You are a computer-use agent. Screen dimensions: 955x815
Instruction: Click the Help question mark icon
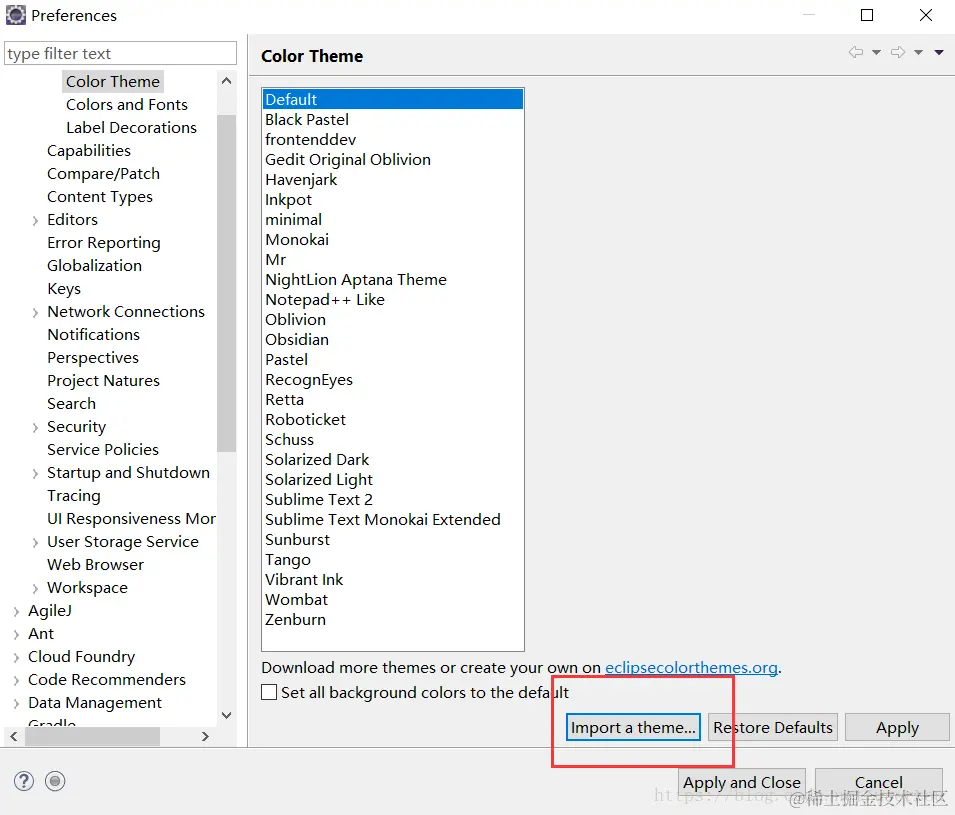[x=24, y=781]
